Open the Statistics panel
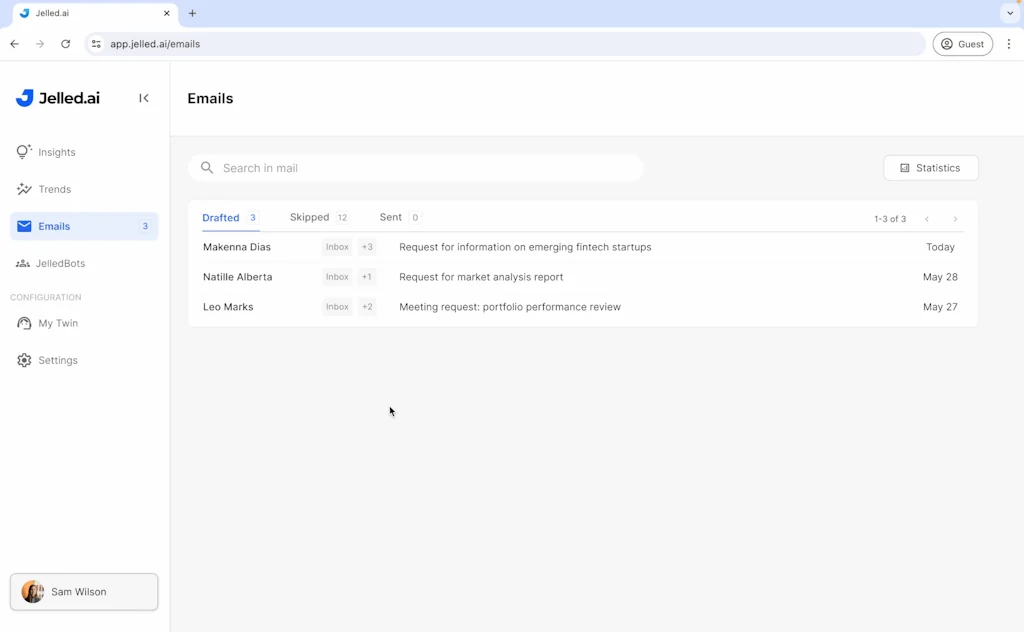This screenshot has width=1024, height=632. [x=931, y=167]
